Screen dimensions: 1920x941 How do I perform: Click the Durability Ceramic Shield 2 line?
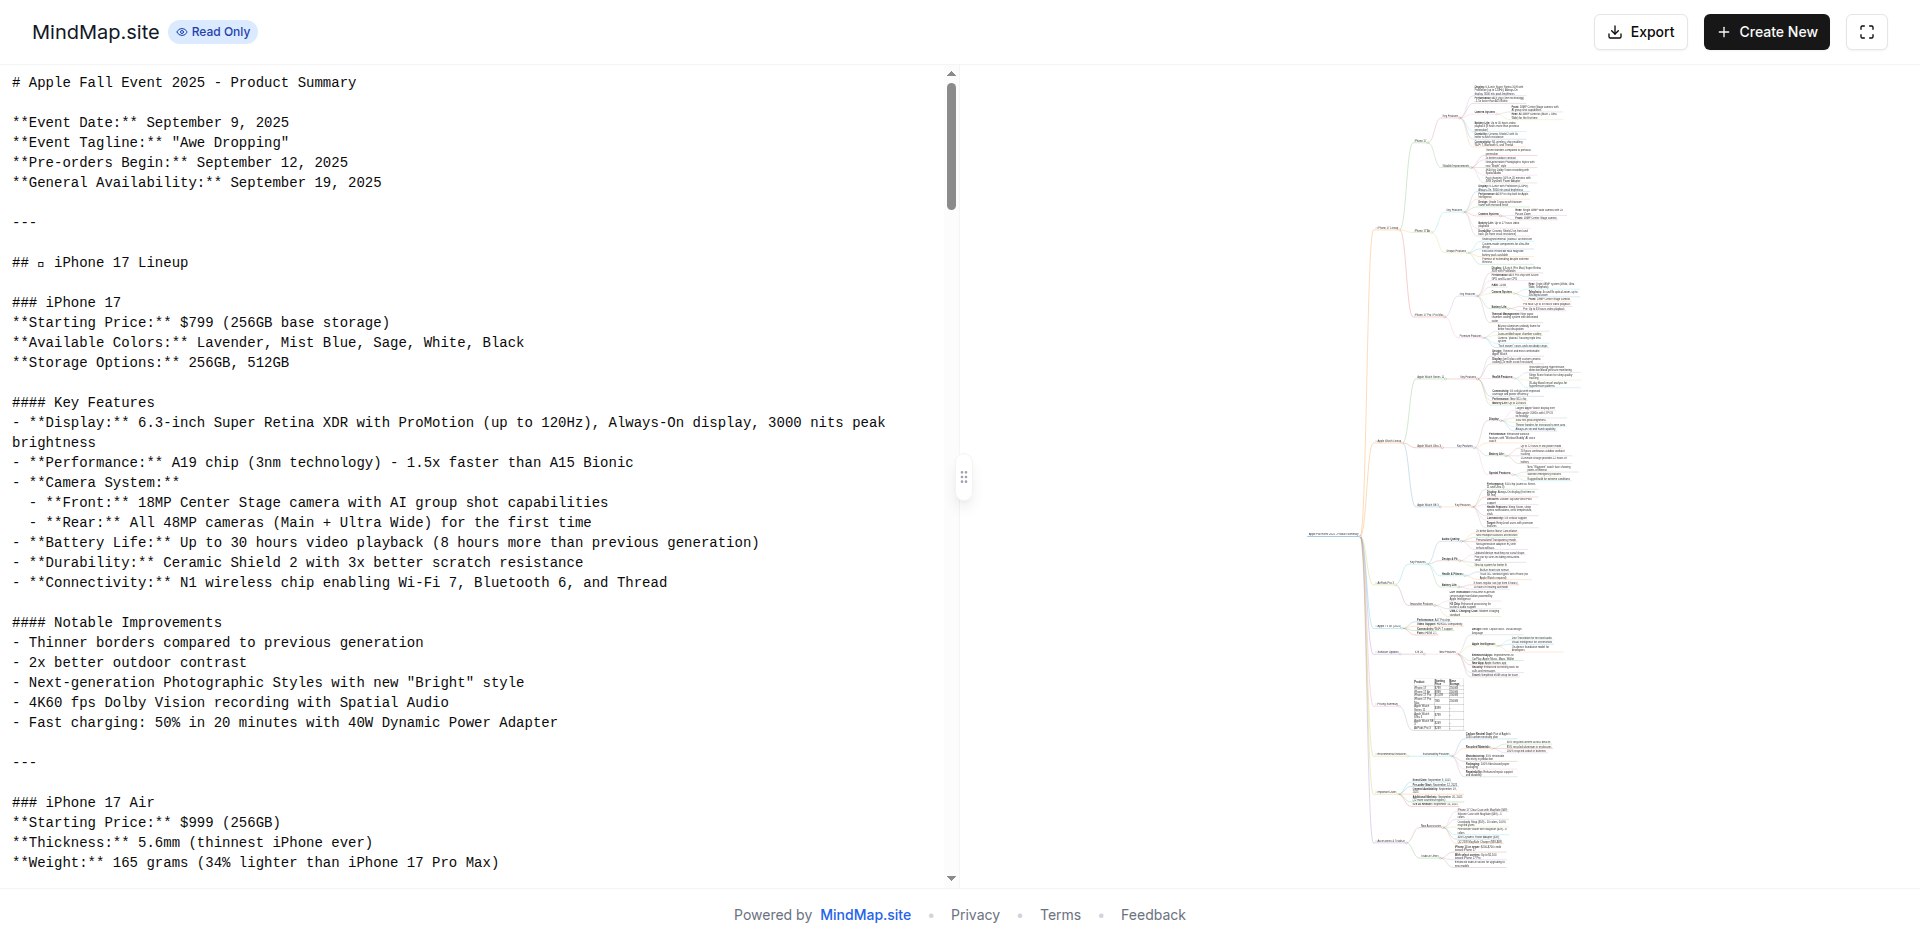pyautogui.click(x=298, y=562)
